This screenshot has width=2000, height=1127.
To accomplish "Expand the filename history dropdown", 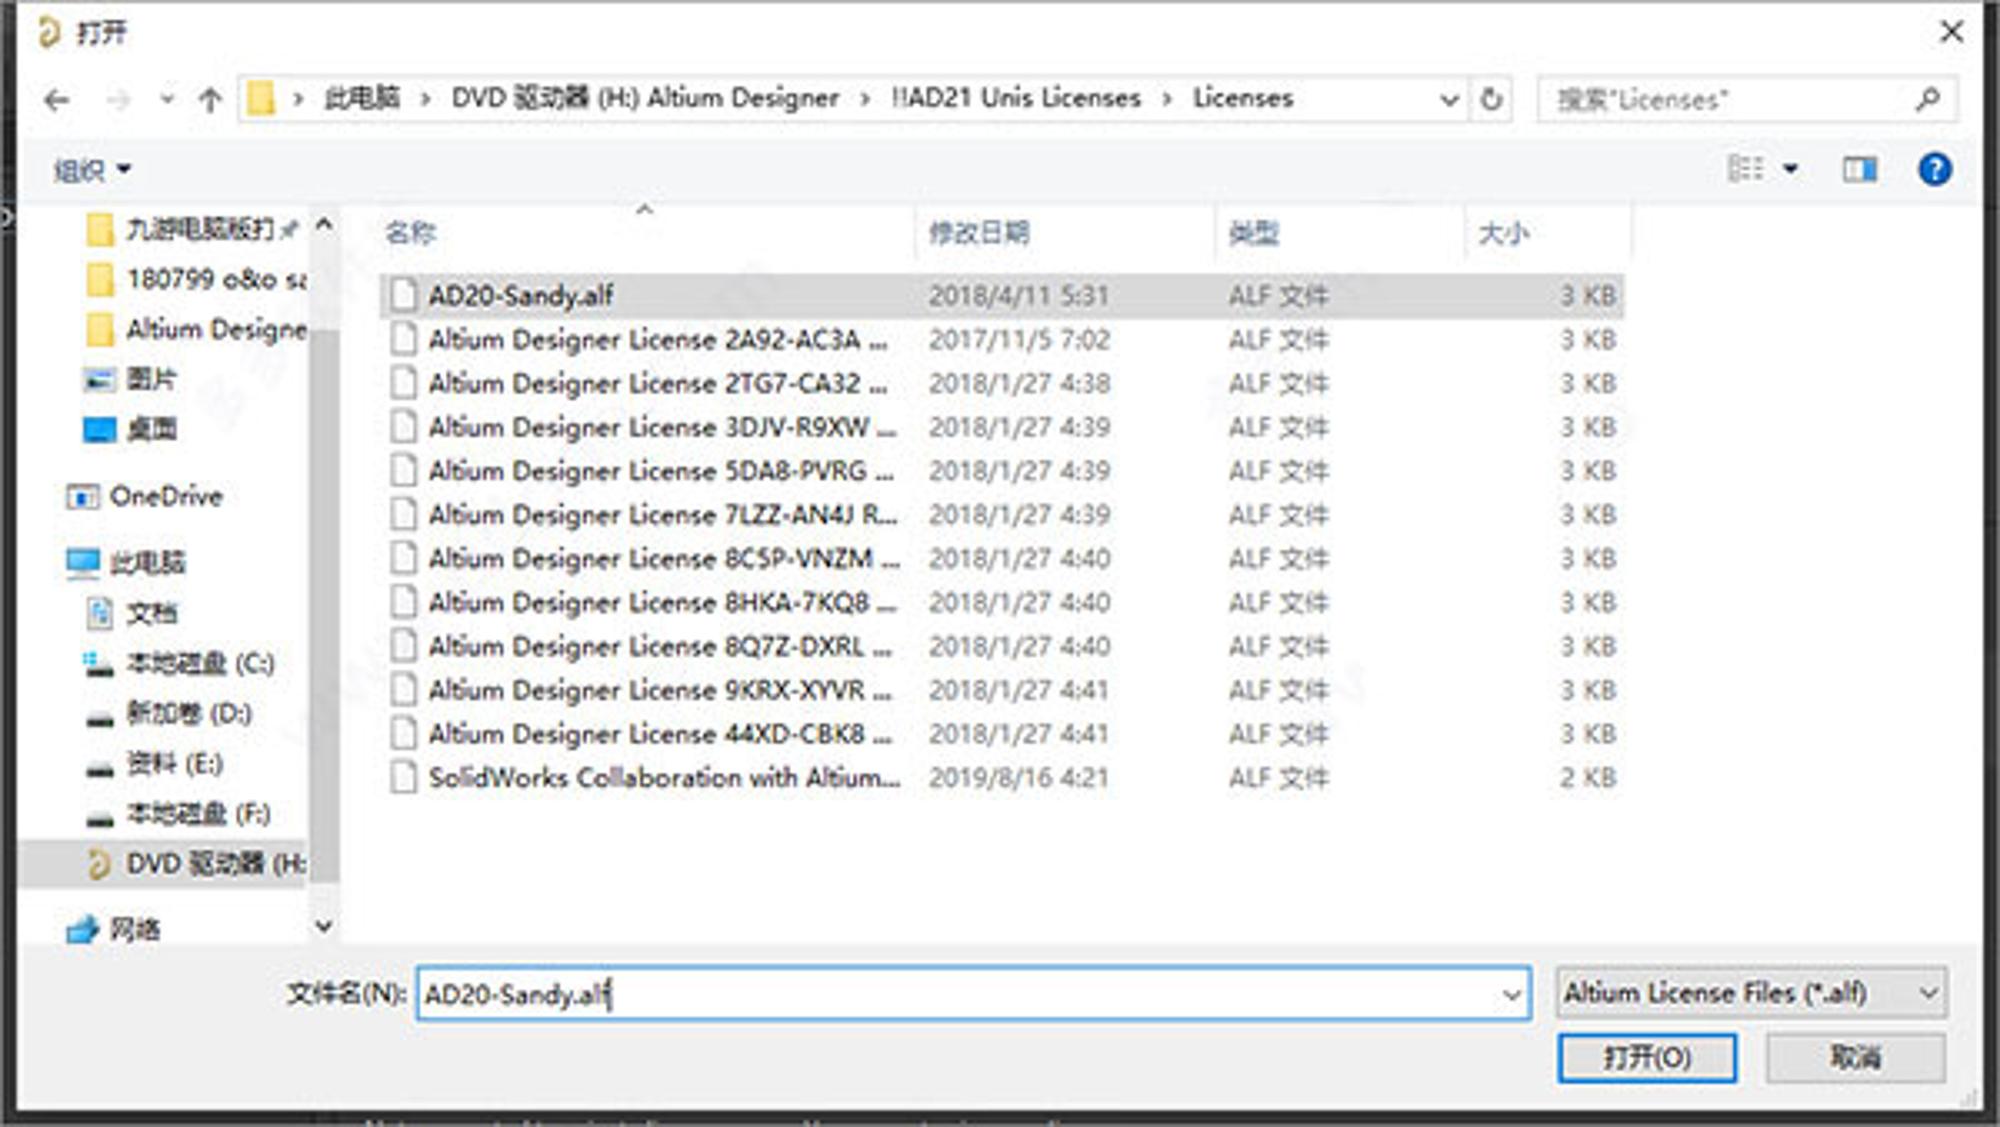I will point(1511,994).
